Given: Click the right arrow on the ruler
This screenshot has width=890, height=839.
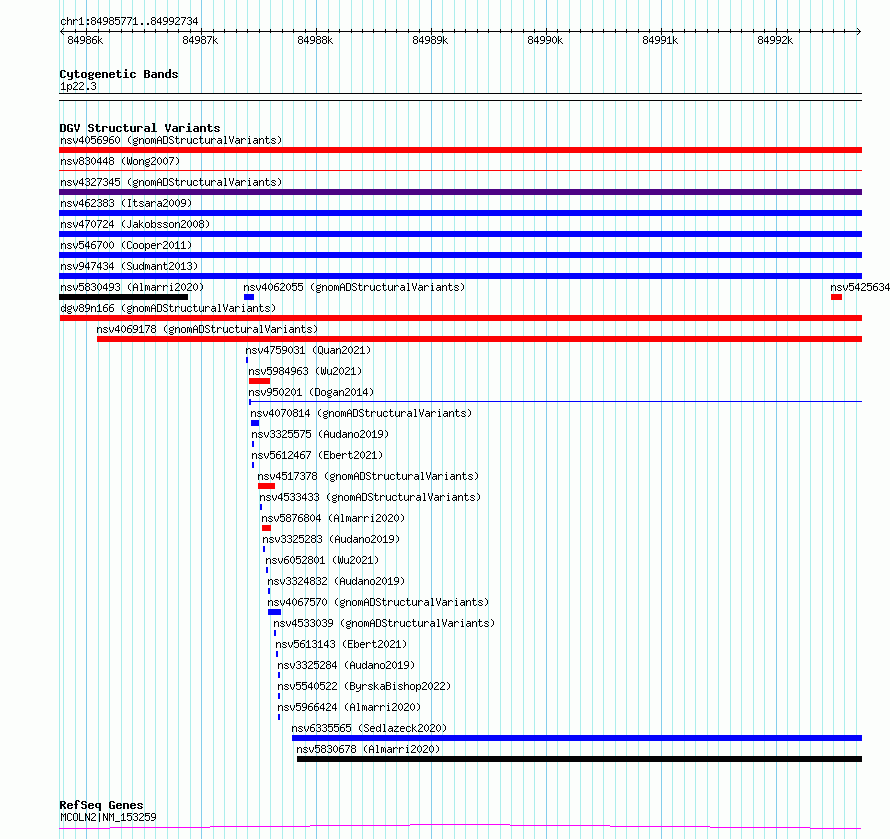Looking at the screenshot, I should pyautogui.click(x=859, y=31).
